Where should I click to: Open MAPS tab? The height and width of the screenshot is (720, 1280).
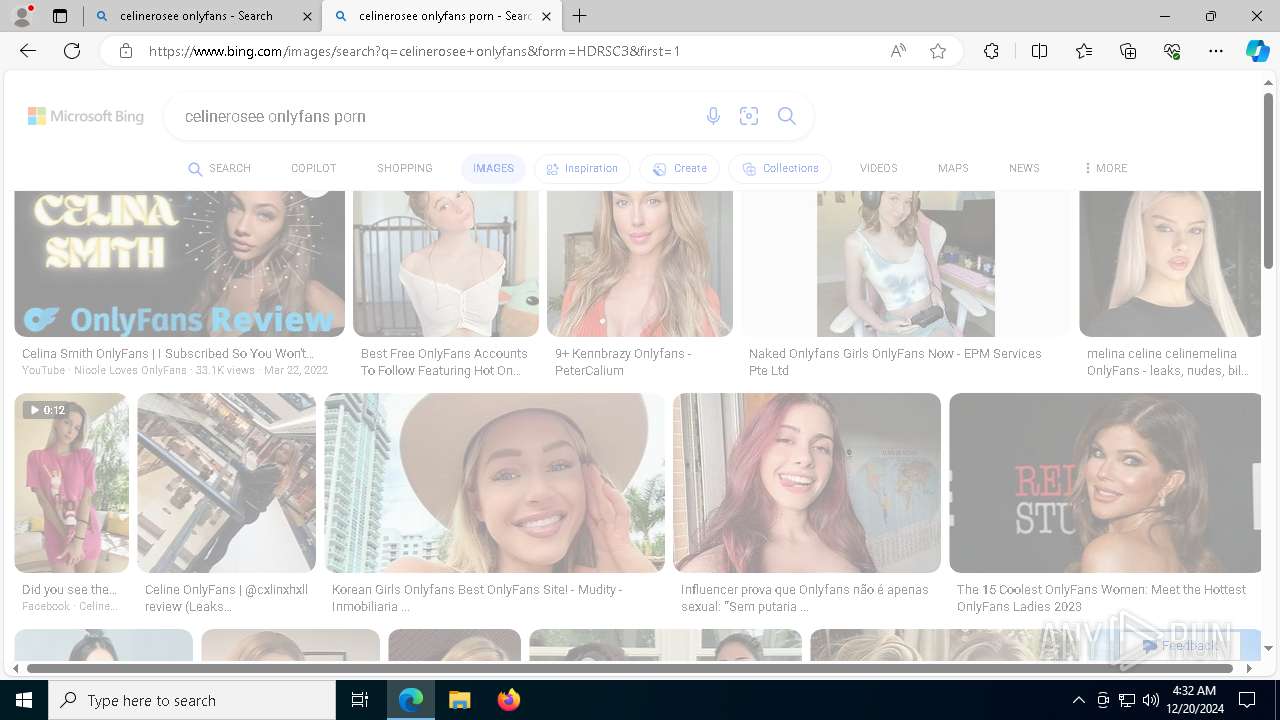[x=953, y=168]
